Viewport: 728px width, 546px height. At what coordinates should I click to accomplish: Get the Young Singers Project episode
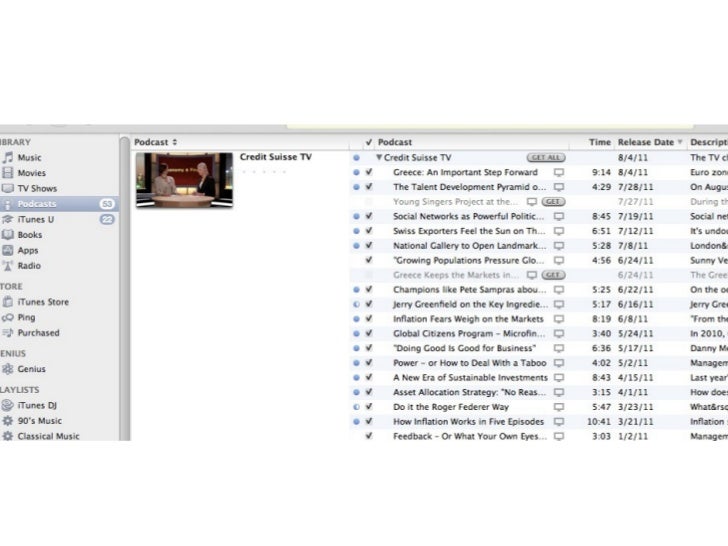(x=553, y=202)
